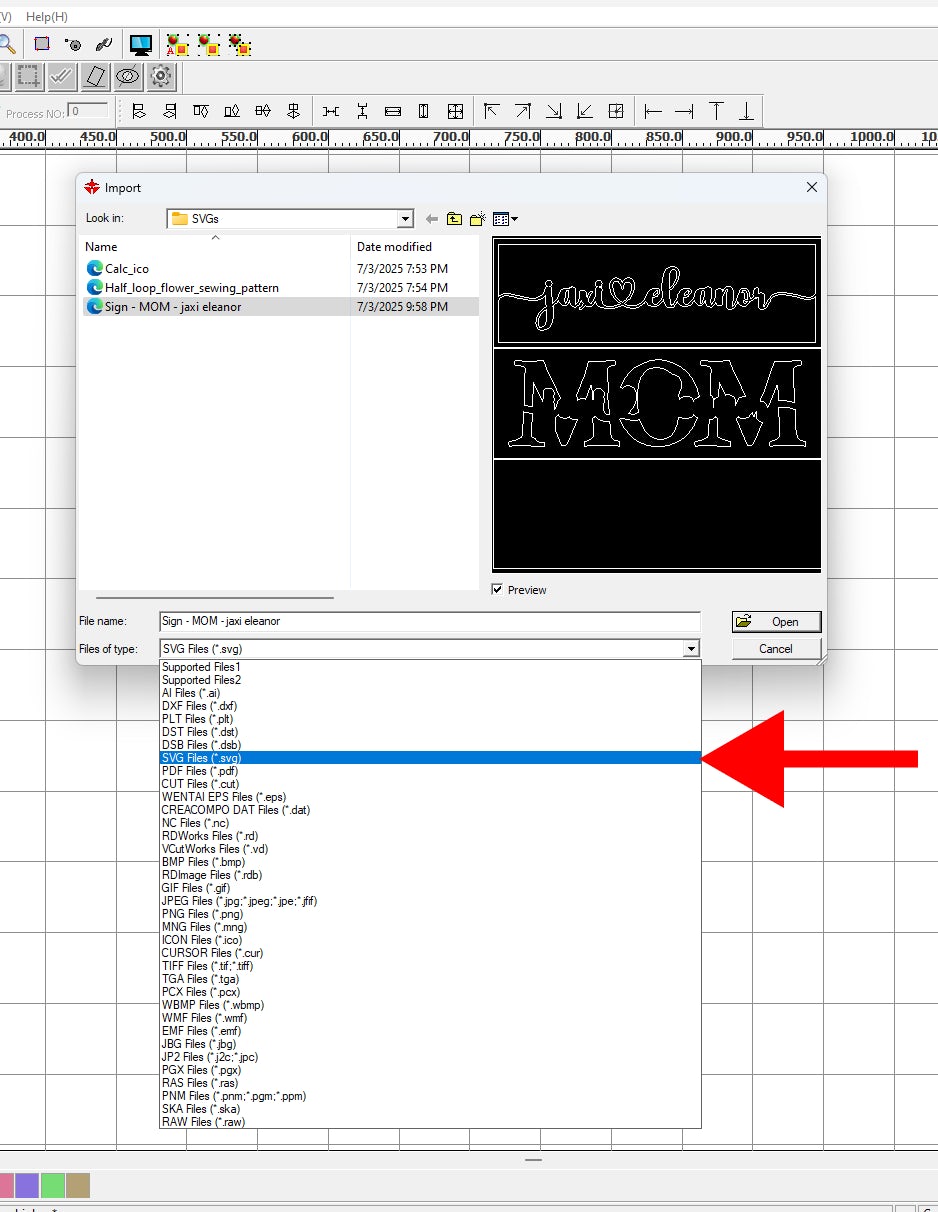This screenshot has width=938, height=1212.
Task: Click the four-square grid alignment icon
Action: (455, 111)
